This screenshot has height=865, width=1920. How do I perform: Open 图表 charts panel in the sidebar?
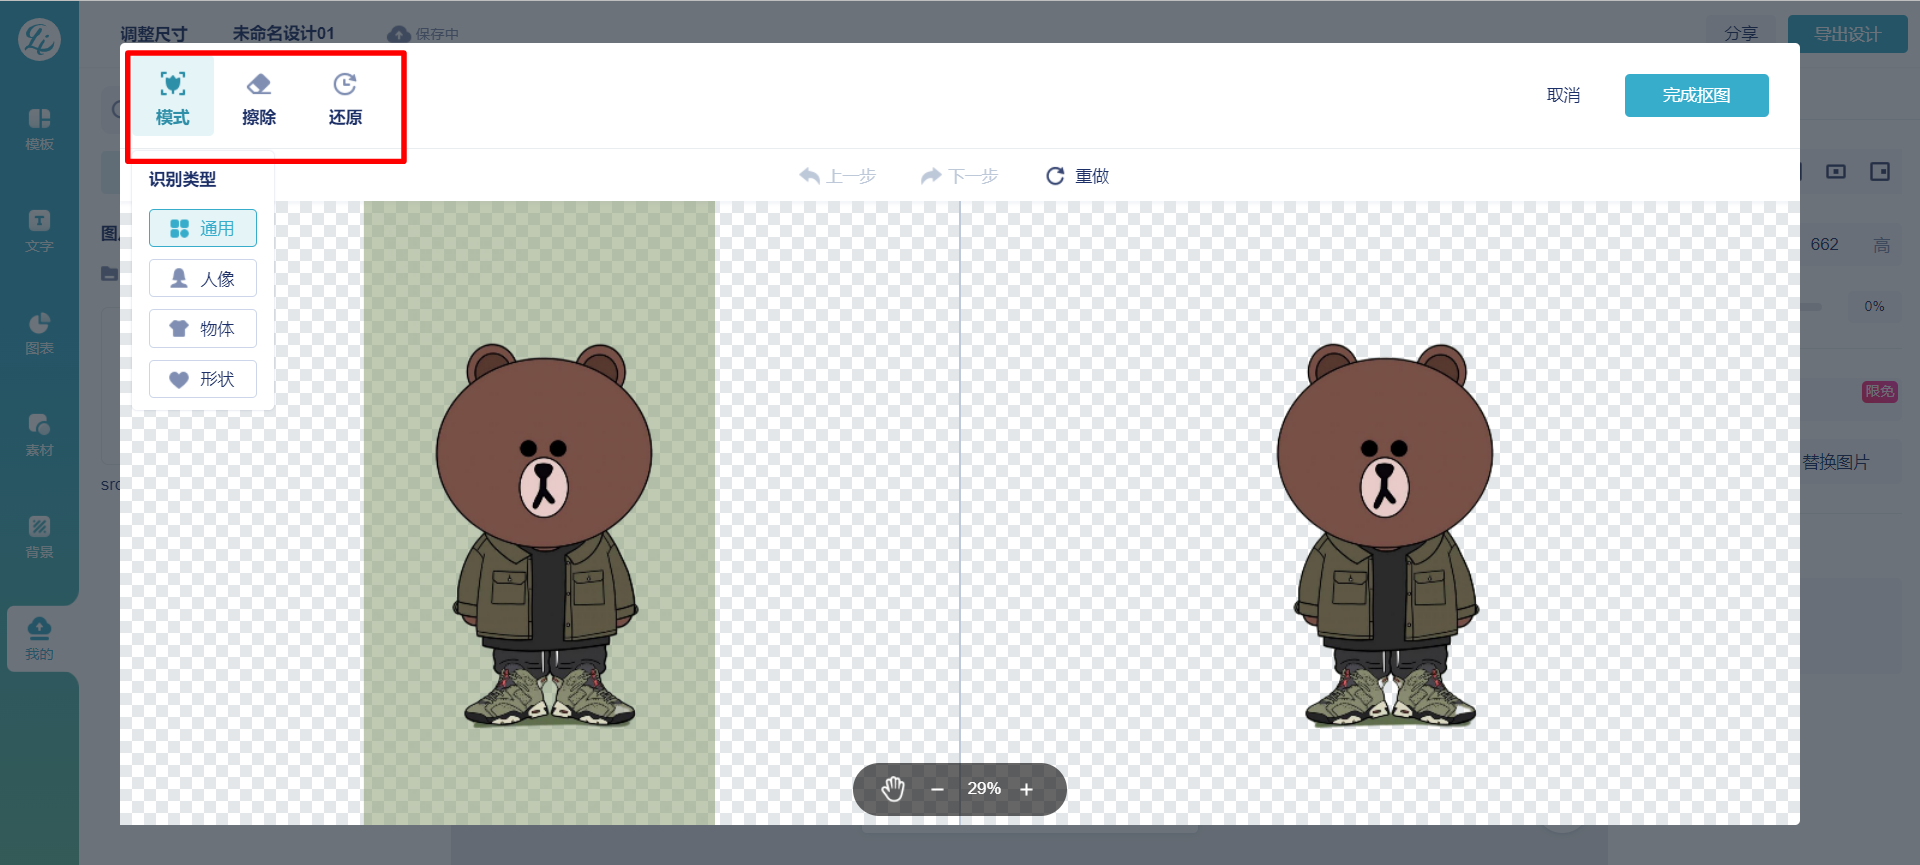[x=39, y=333]
